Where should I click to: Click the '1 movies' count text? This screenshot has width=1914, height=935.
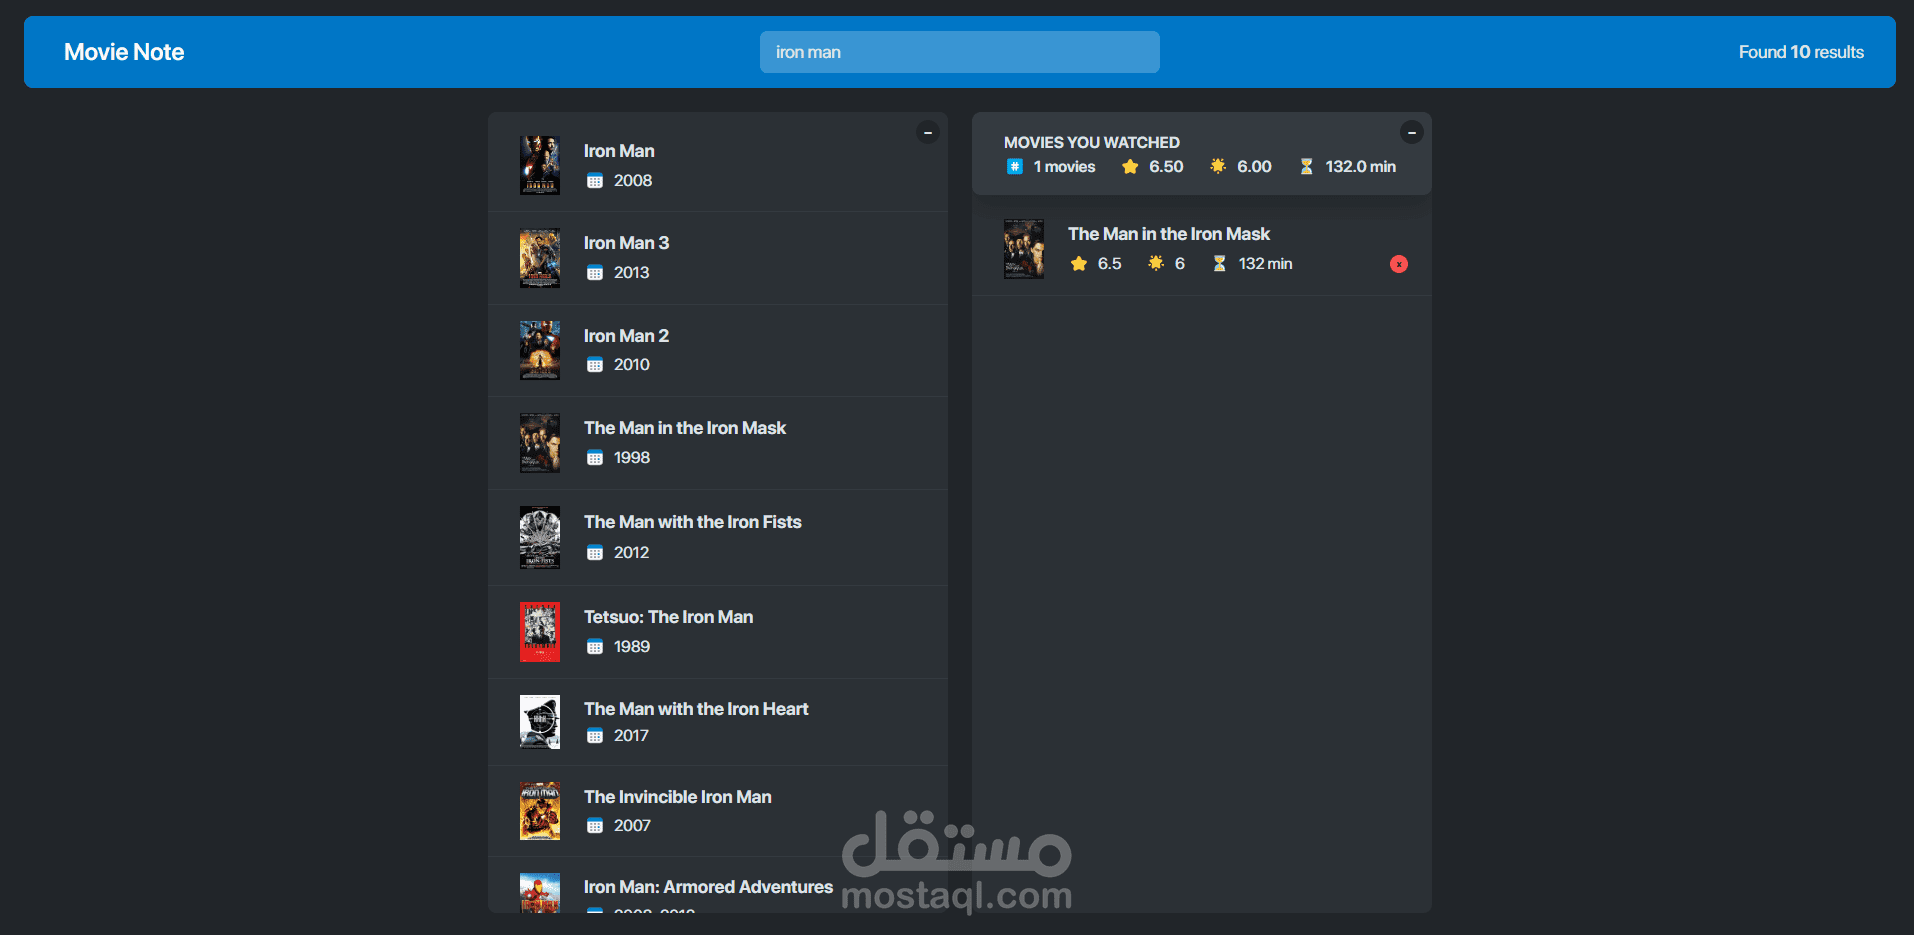(x=1064, y=167)
